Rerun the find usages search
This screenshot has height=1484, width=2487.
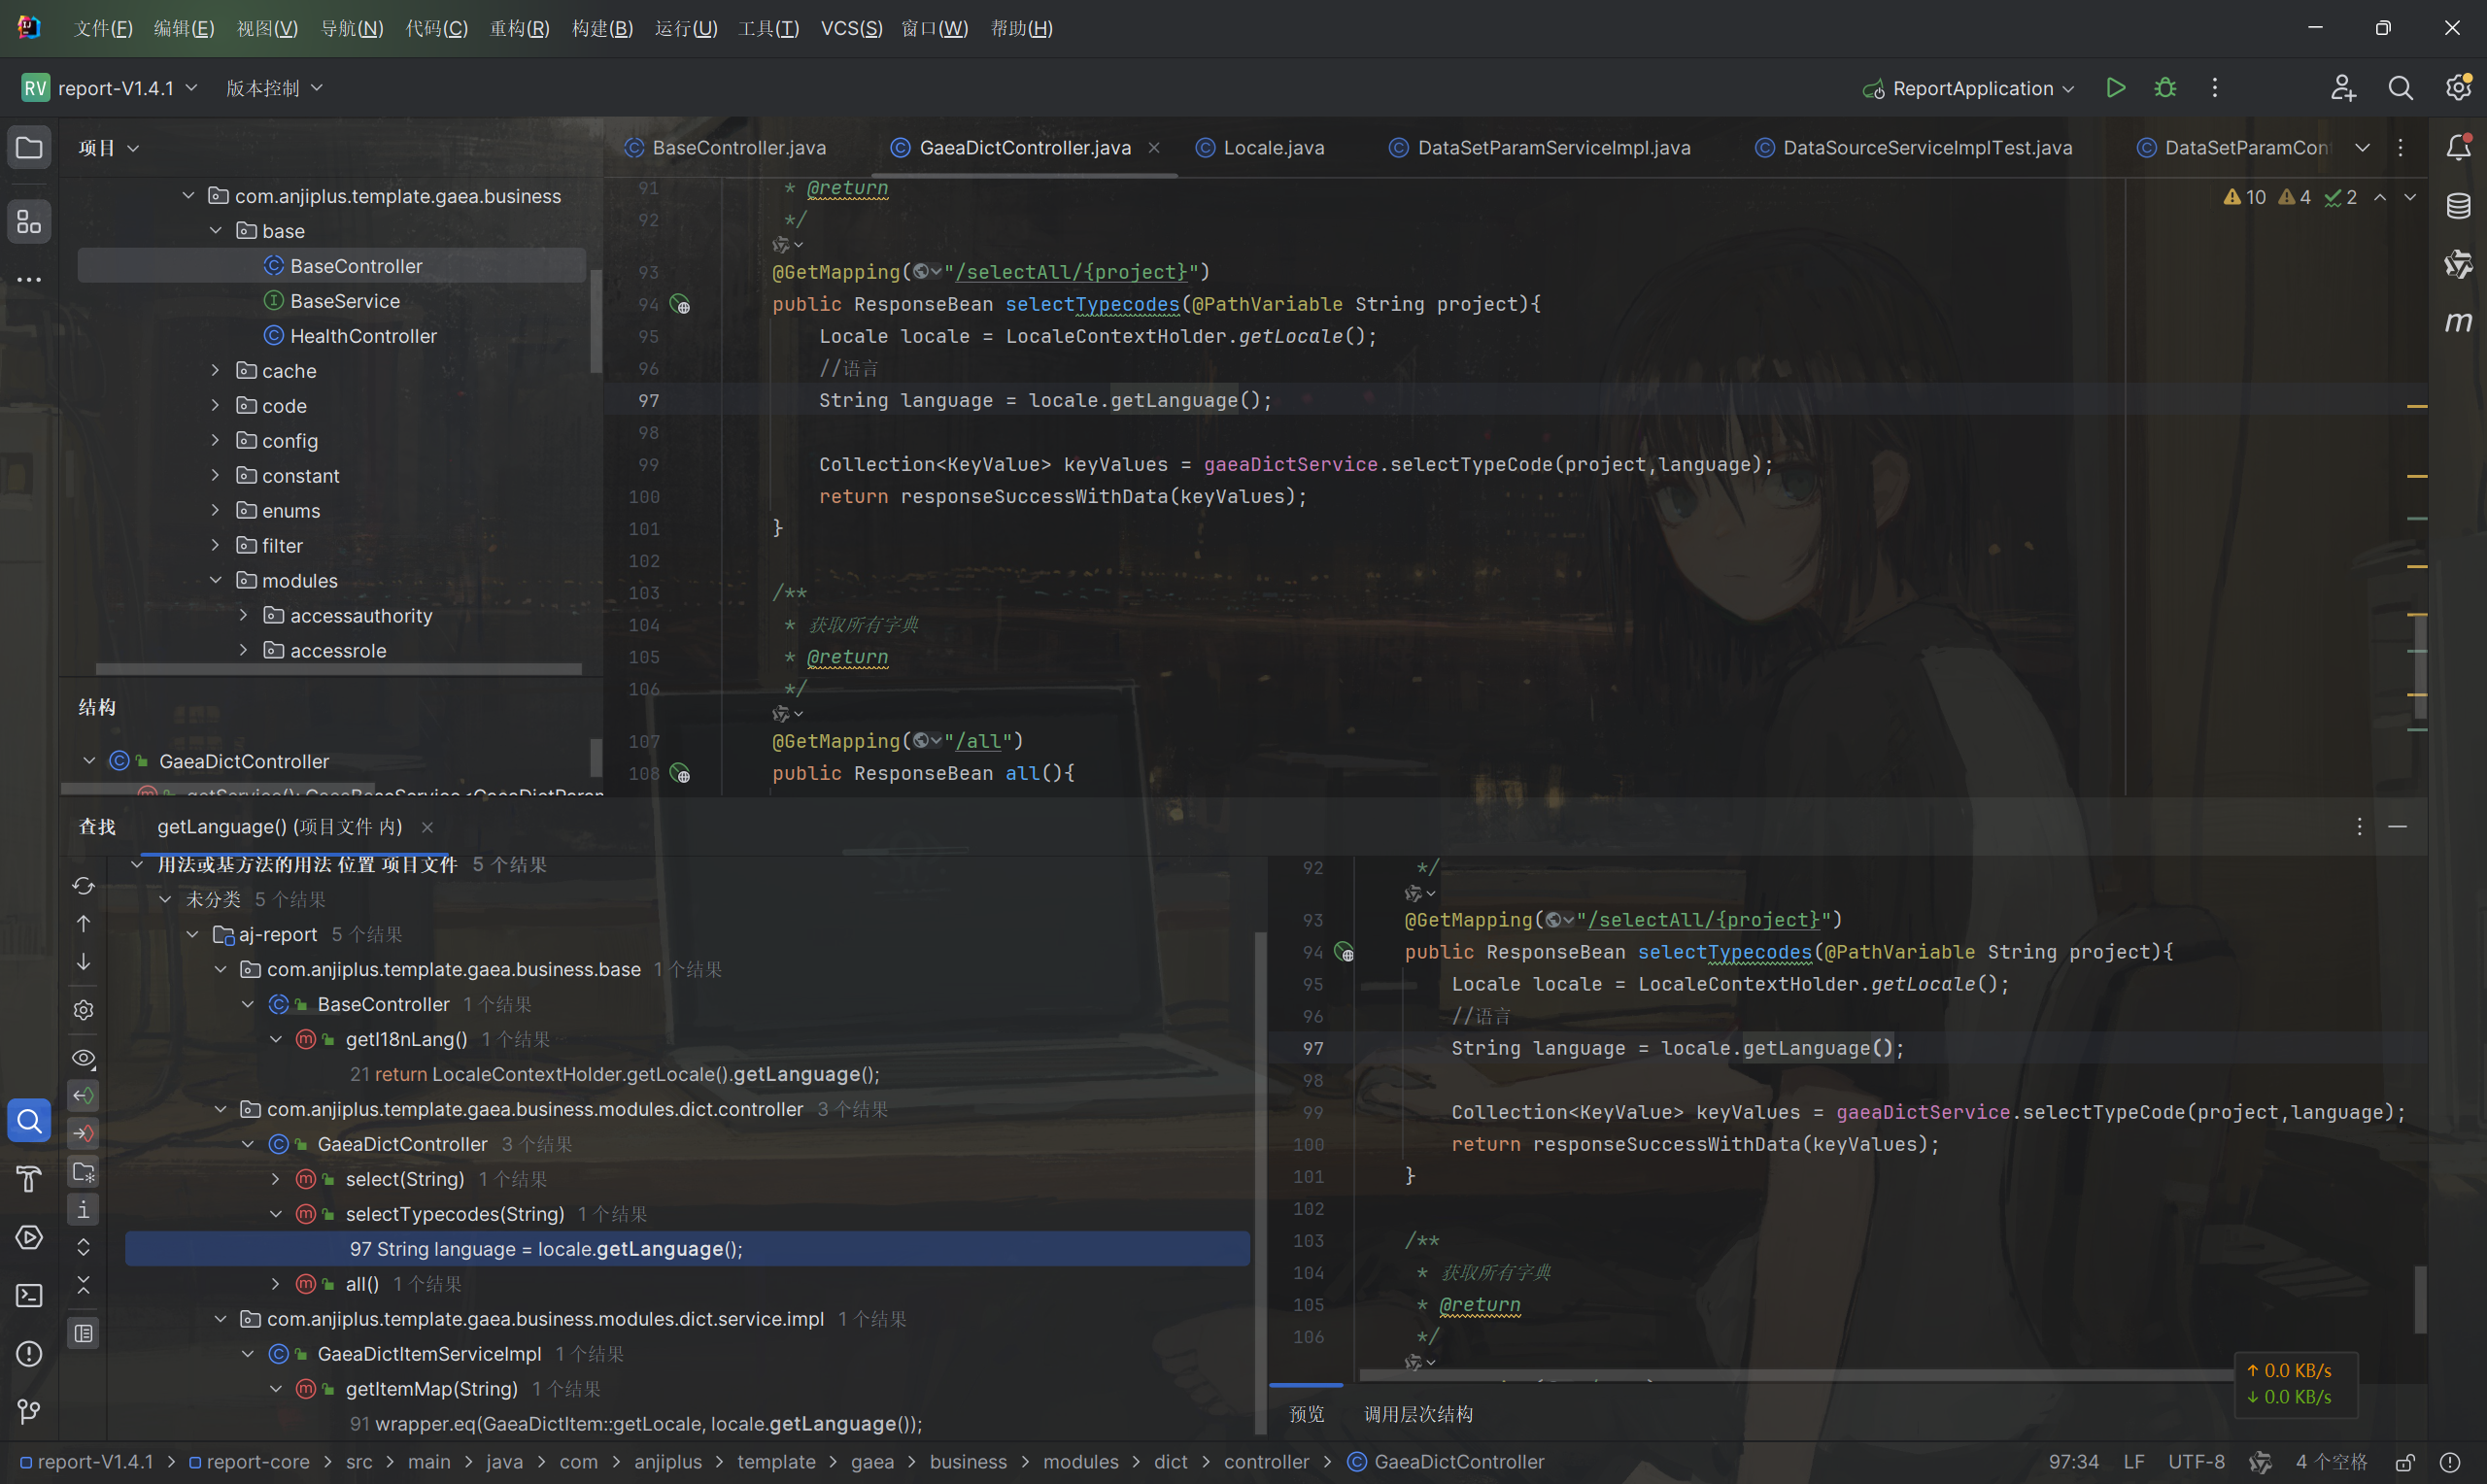tap(84, 886)
